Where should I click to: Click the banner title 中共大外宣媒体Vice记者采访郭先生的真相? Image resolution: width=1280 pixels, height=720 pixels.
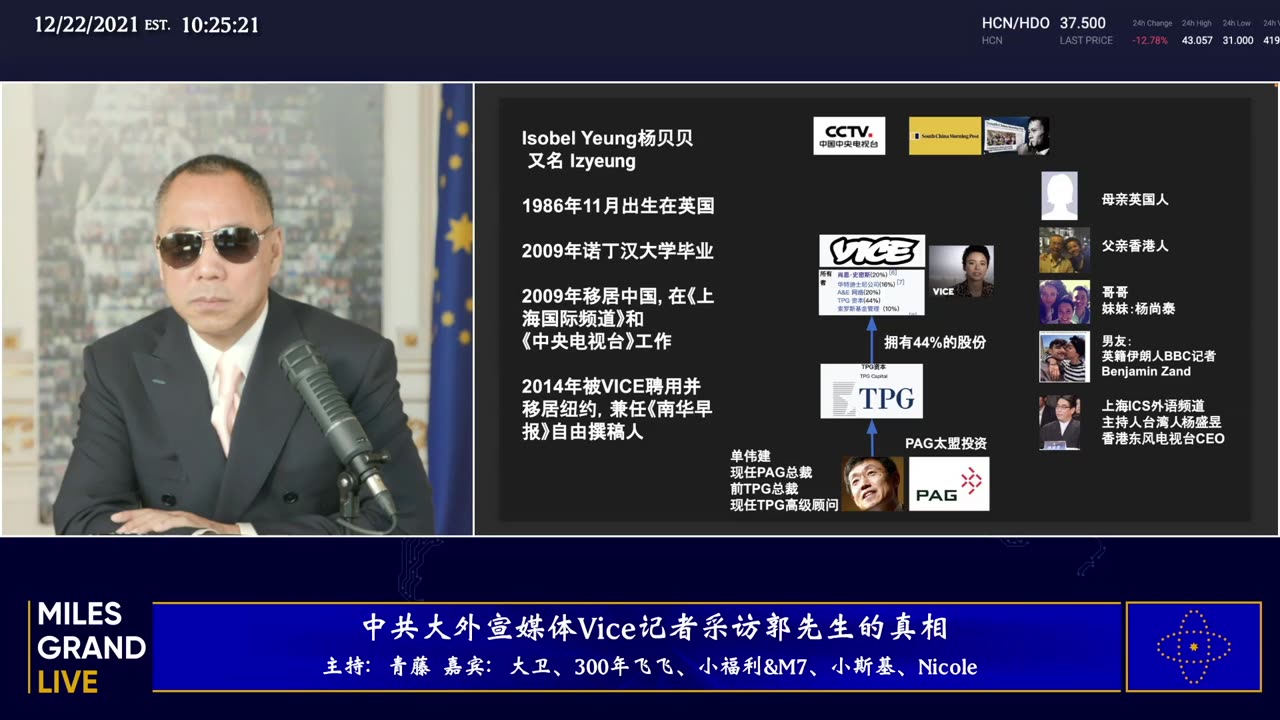[655, 628]
